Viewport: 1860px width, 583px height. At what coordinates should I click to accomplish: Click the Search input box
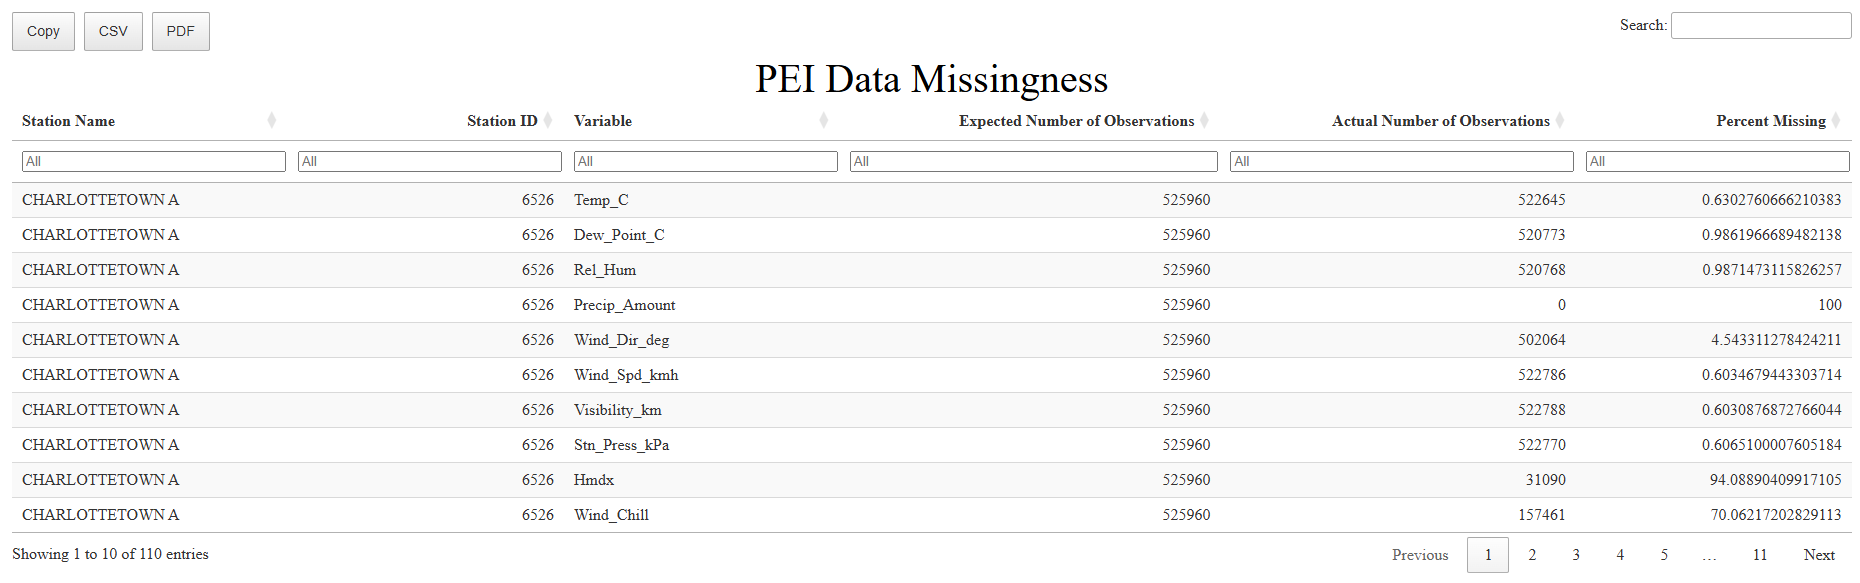pos(1760,26)
